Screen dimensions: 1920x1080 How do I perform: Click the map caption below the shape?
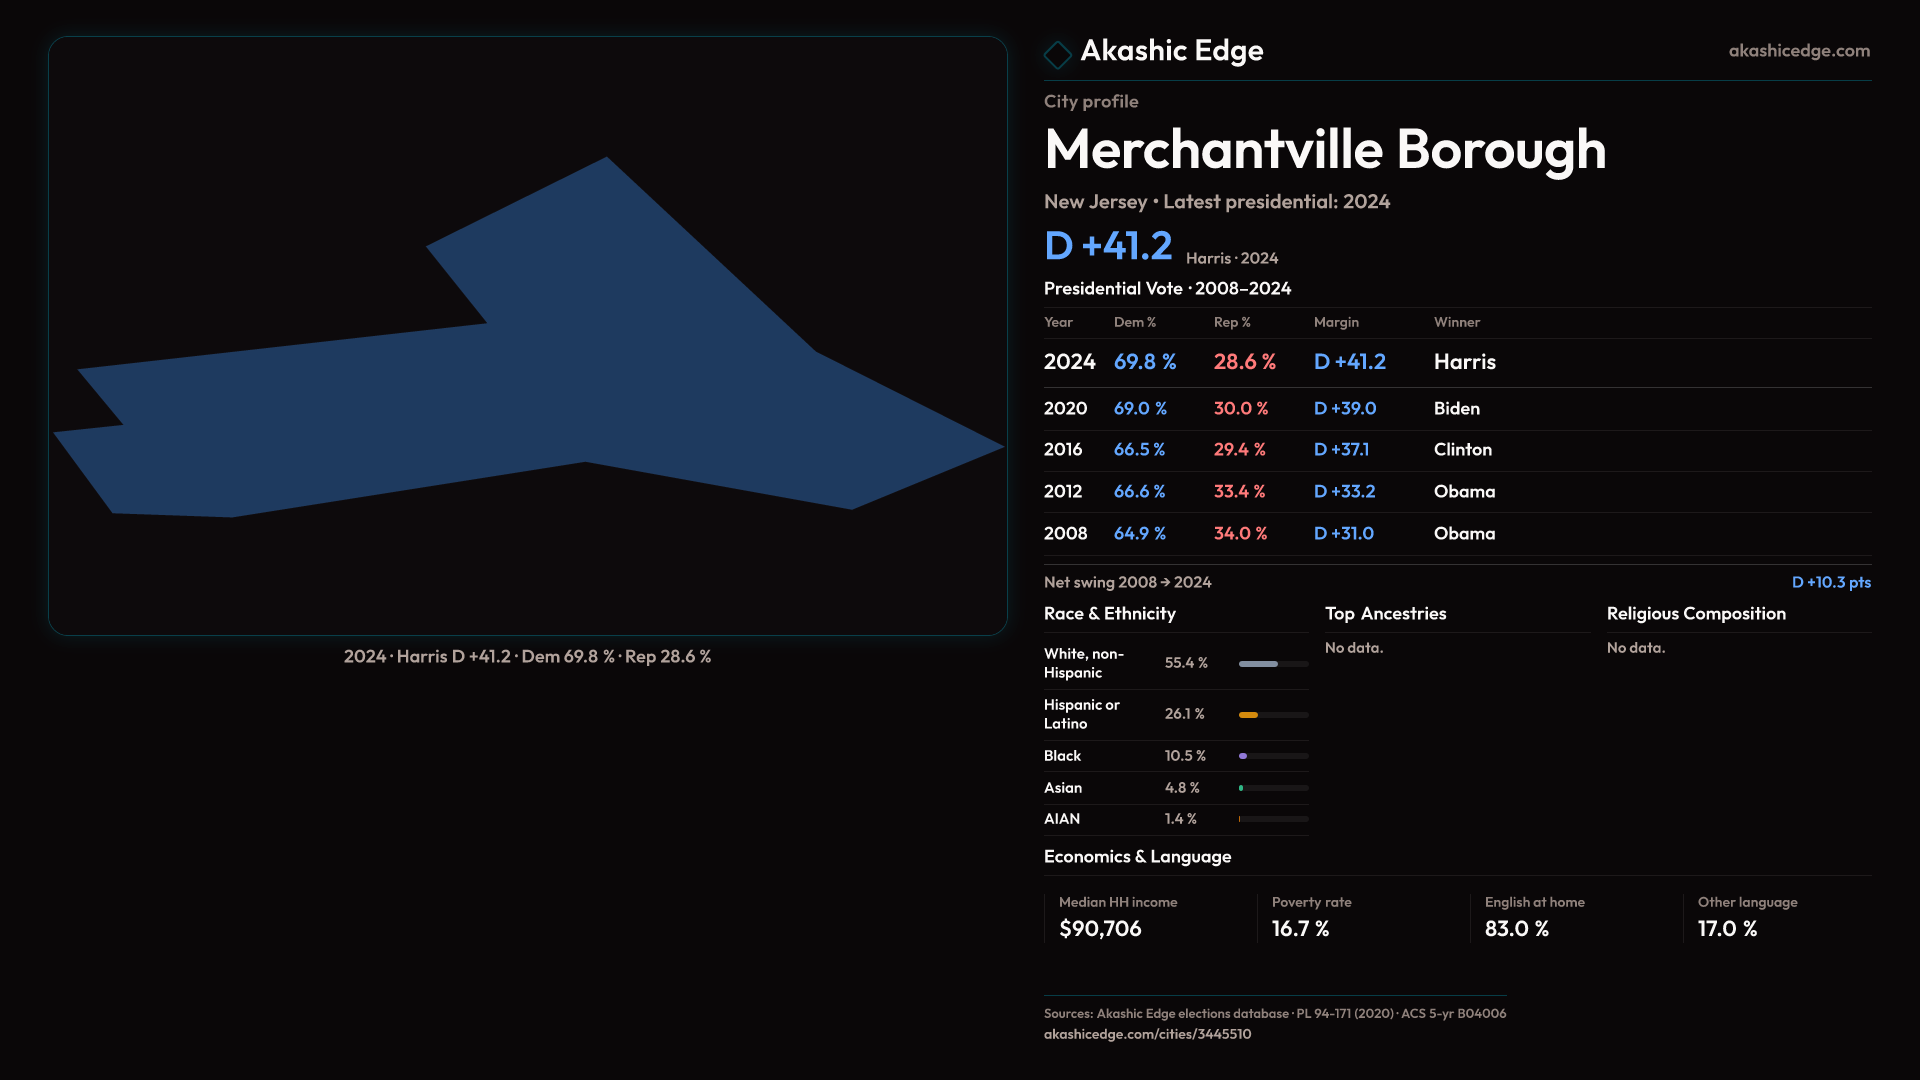click(x=527, y=657)
